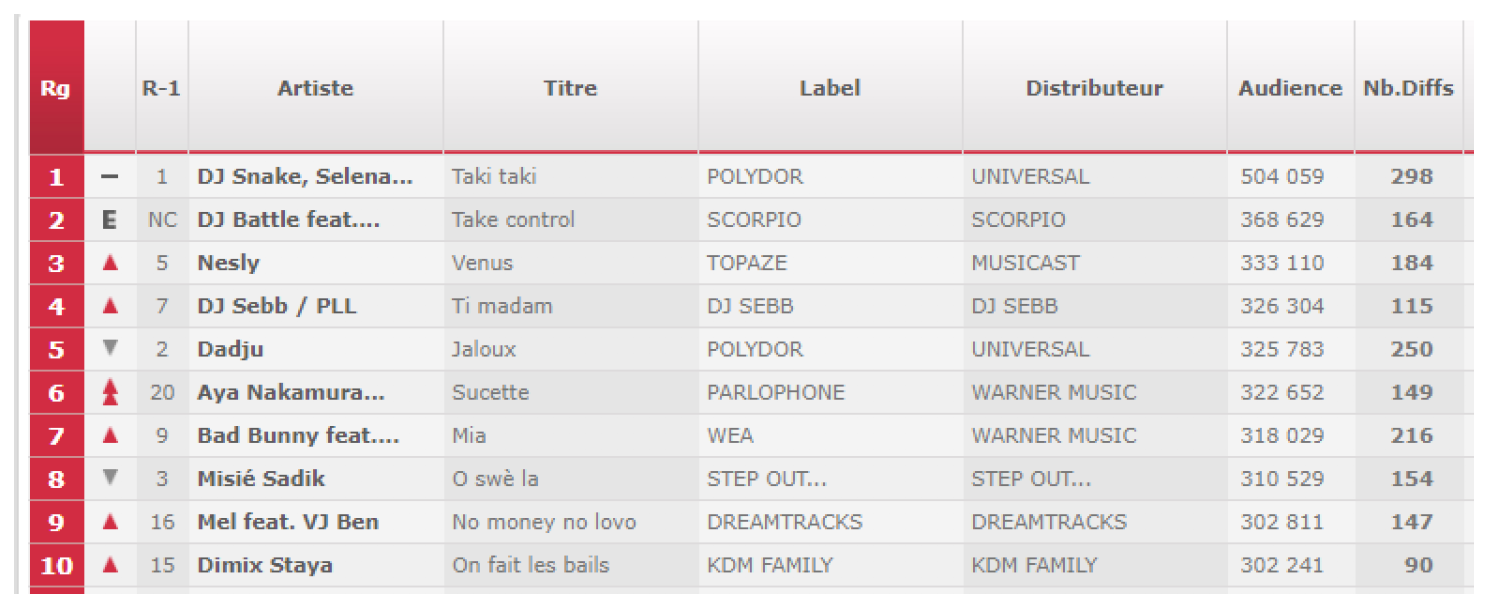Image resolution: width=1486 pixels, height=614 pixels.
Task: Click the Distributeur column header
Action: pos(1094,88)
